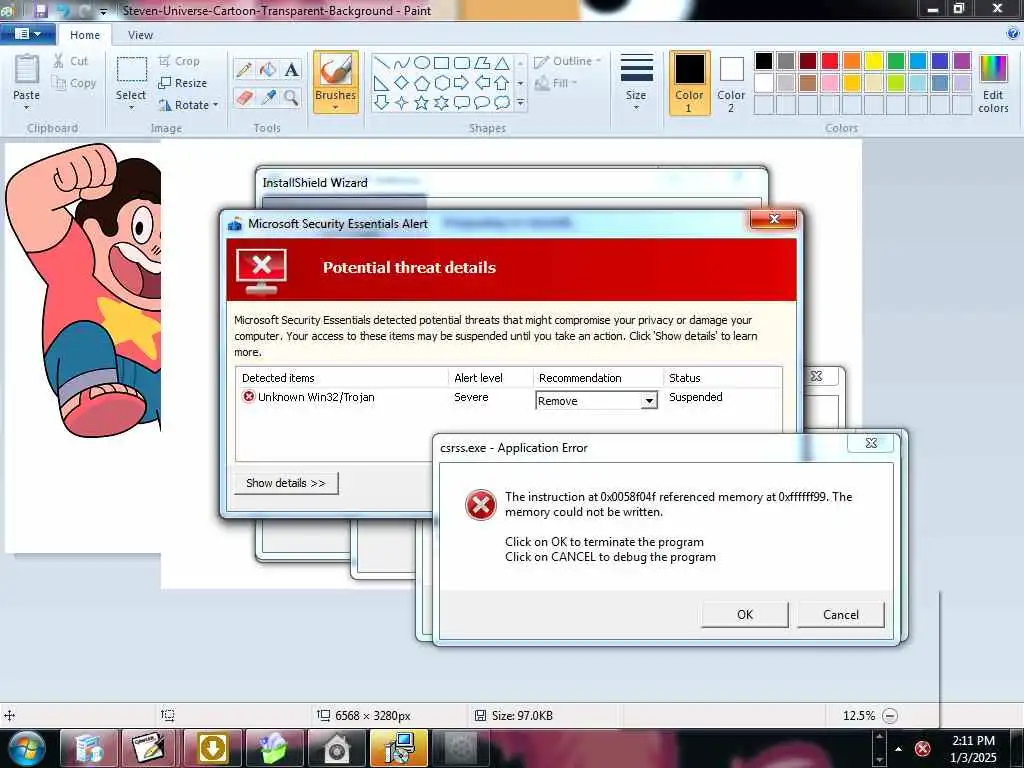
Task: Click the yellow download arrow taskbar icon
Action: (x=213, y=748)
